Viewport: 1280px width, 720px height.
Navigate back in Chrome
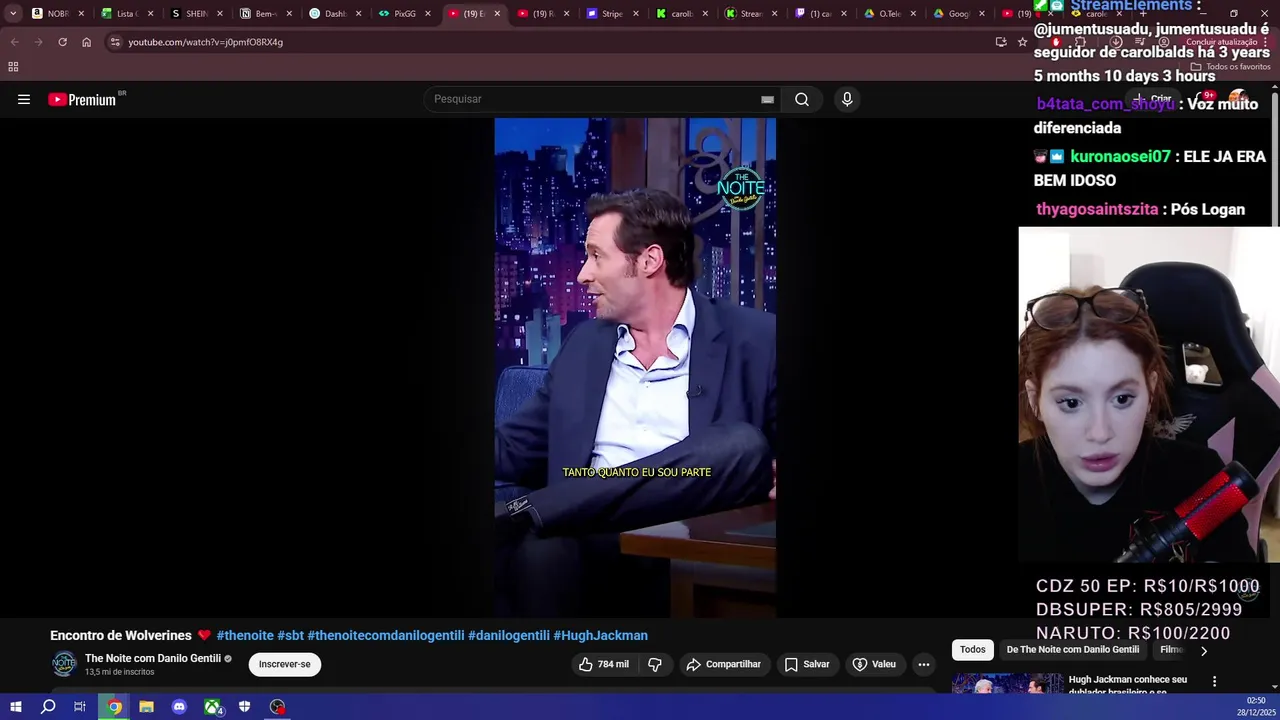point(14,42)
